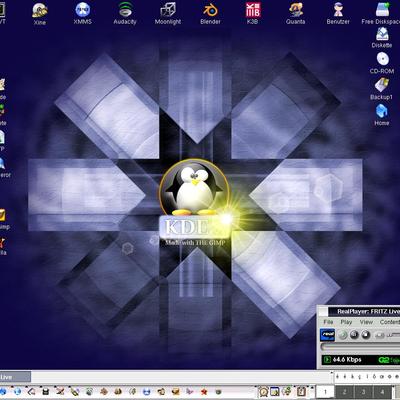
Task: Click the red star icon in the panel
Action: 204,391
